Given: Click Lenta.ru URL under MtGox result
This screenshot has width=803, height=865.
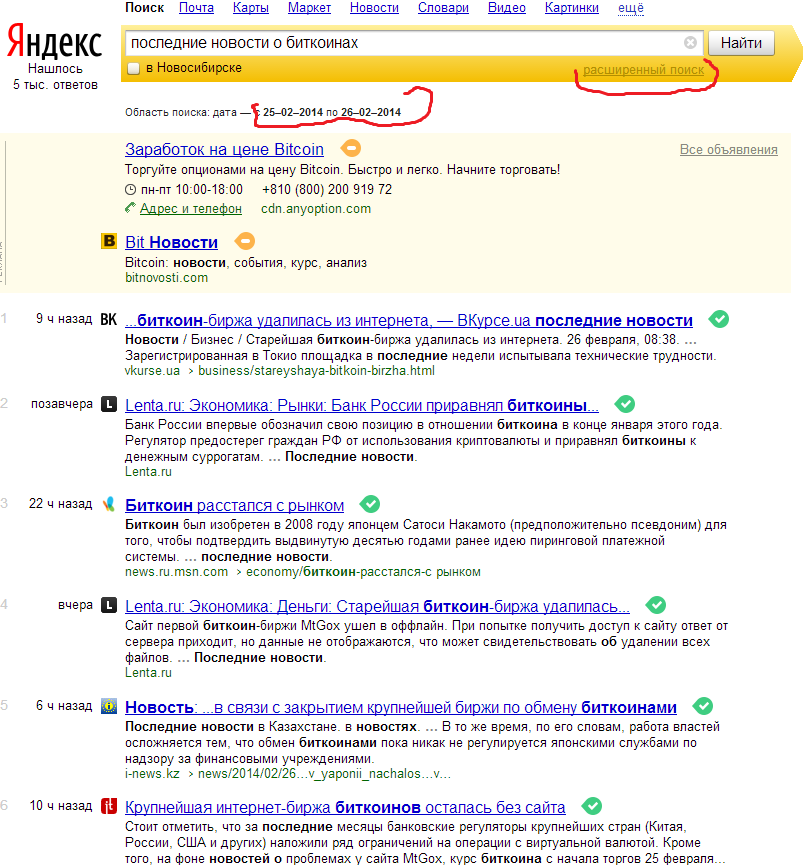Looking at the screenshot, I should point(148,672).
